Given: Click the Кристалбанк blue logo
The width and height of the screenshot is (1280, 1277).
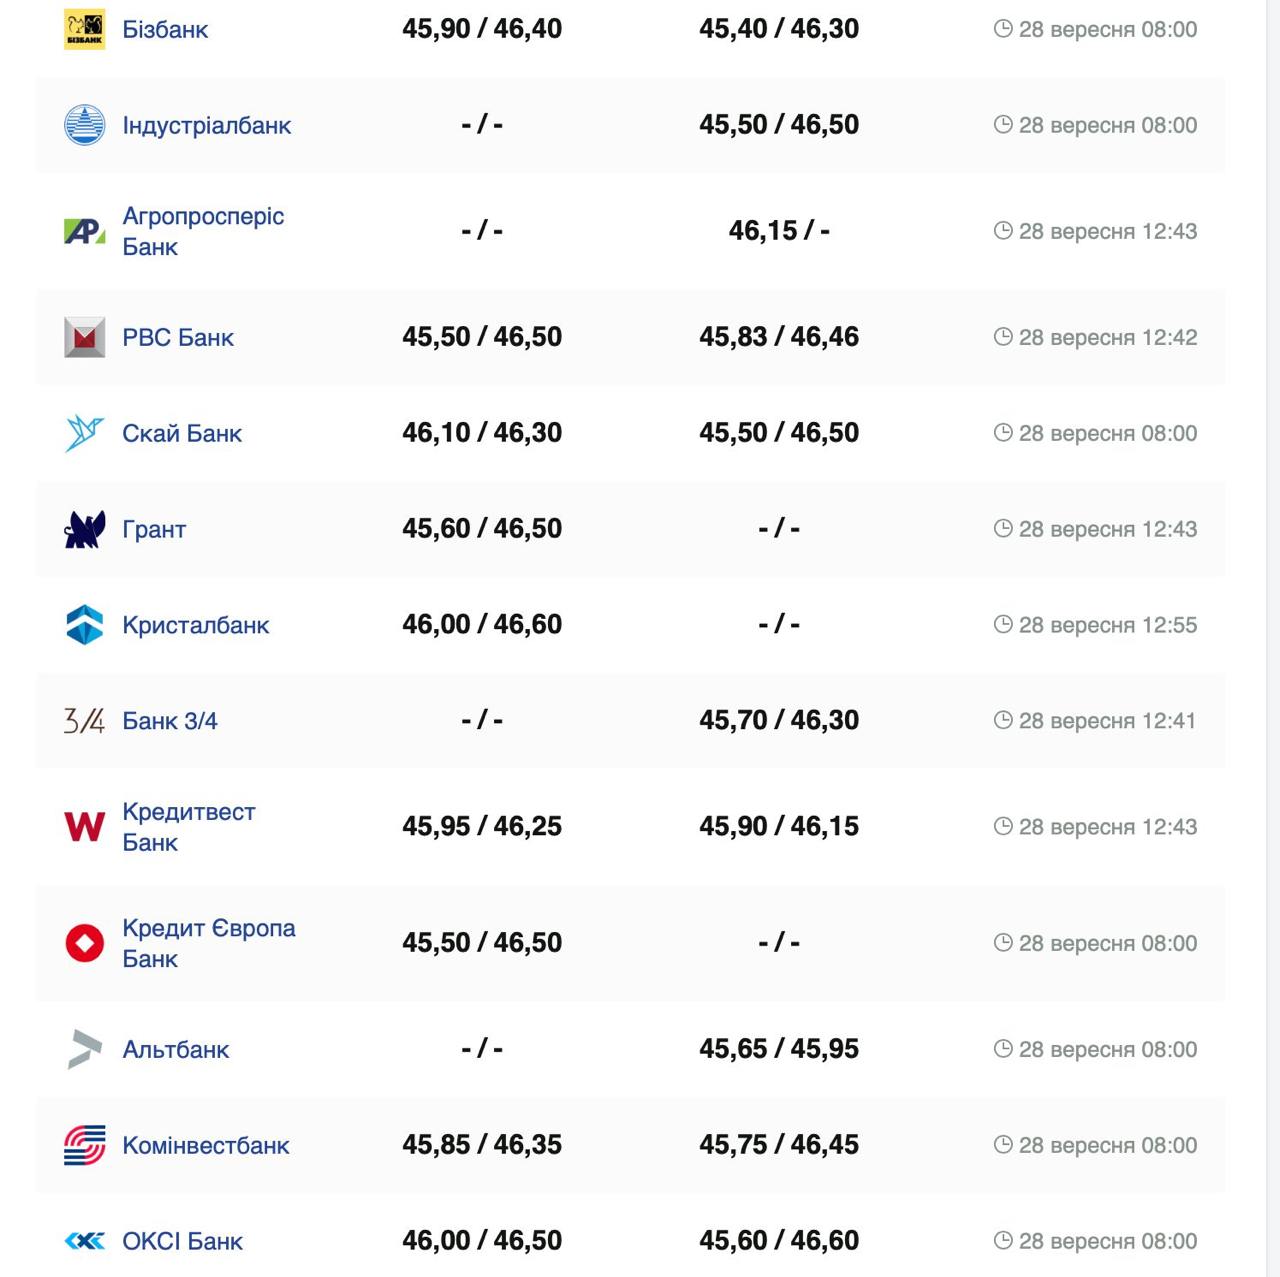Looking at the screenshot, I should coord(84,625).
